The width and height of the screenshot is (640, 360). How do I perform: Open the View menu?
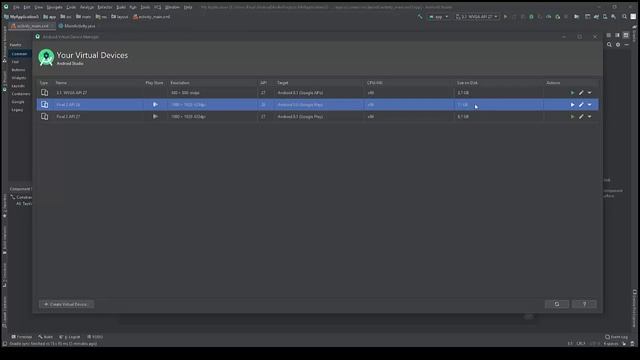[x=38, y=7]
